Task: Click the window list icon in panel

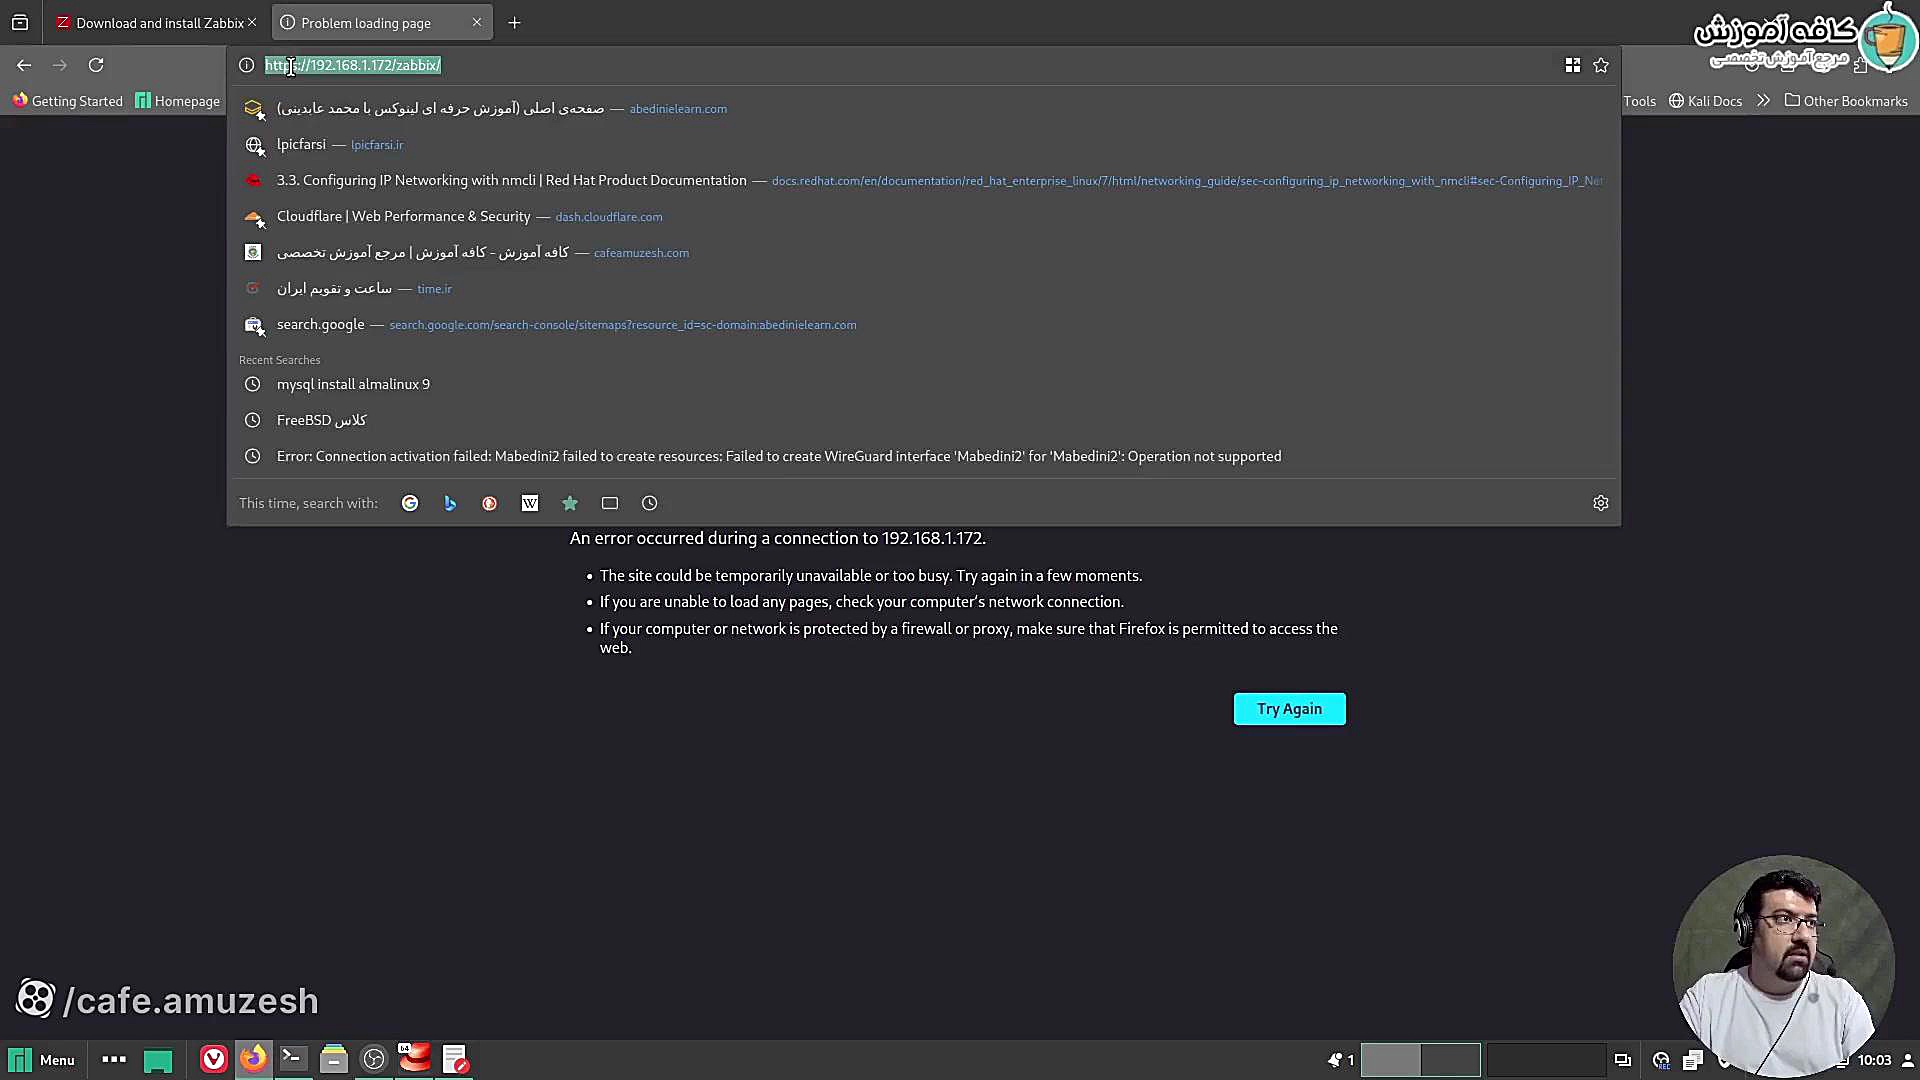Action: tap(1623, 1060)
